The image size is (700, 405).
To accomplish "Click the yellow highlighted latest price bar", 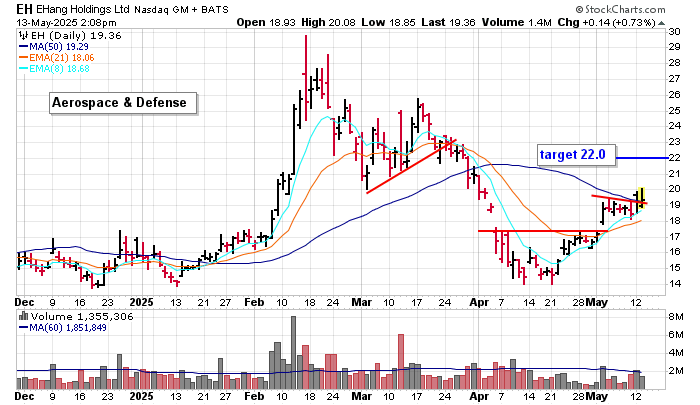I will [x=642, y=198].
